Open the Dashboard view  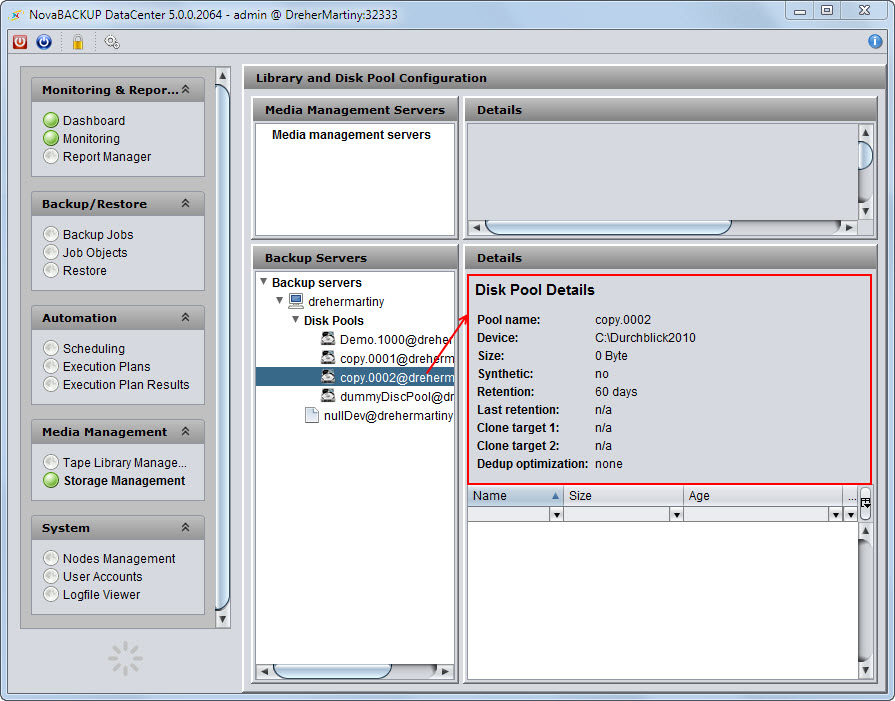coord(94,120)
